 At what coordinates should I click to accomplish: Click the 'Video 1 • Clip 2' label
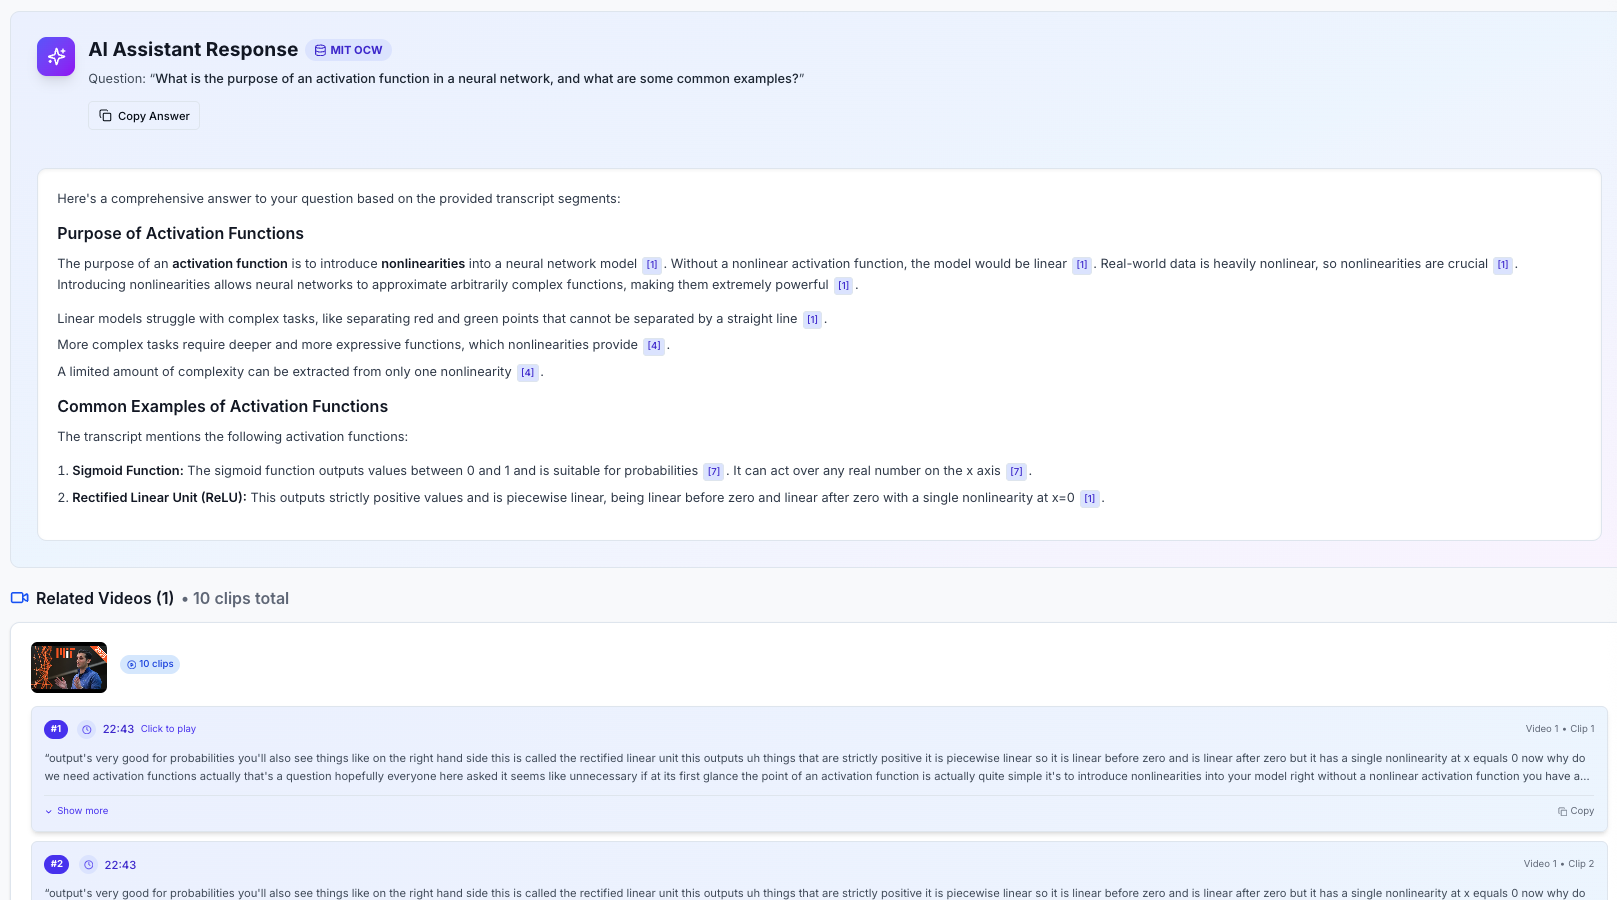click(x=1559, y=864)
